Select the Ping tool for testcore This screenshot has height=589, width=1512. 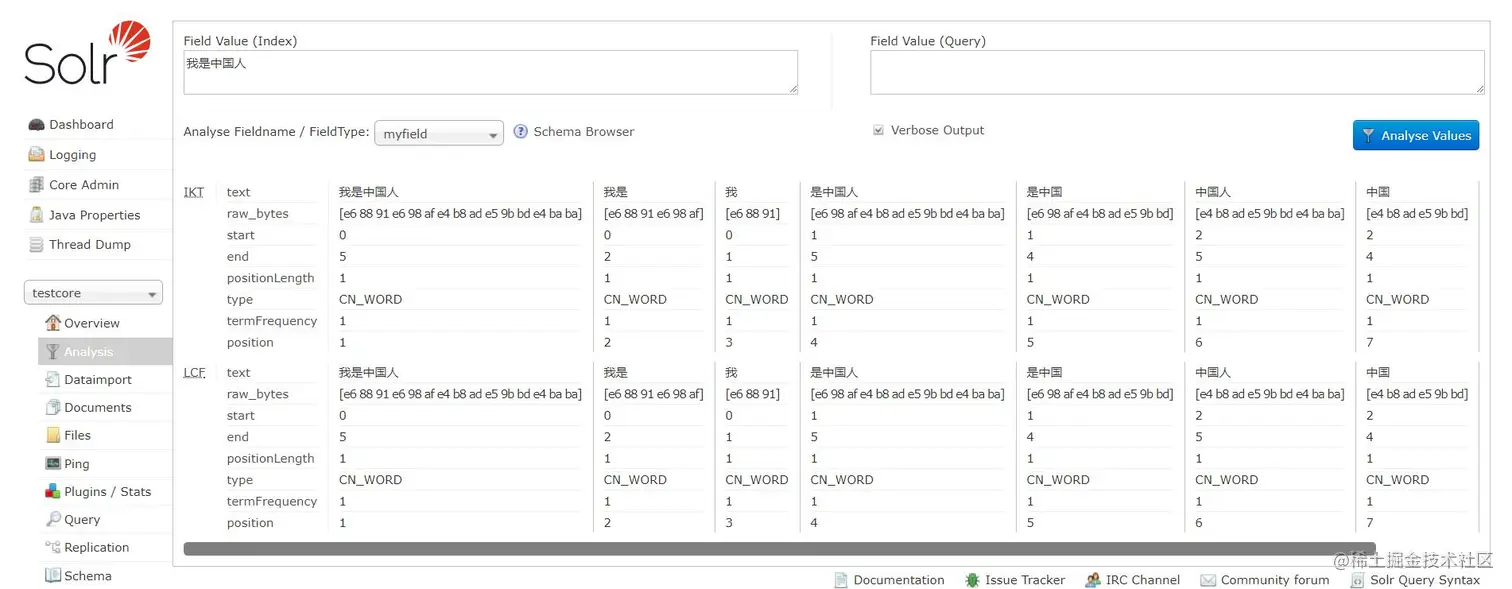click(77, 463)
